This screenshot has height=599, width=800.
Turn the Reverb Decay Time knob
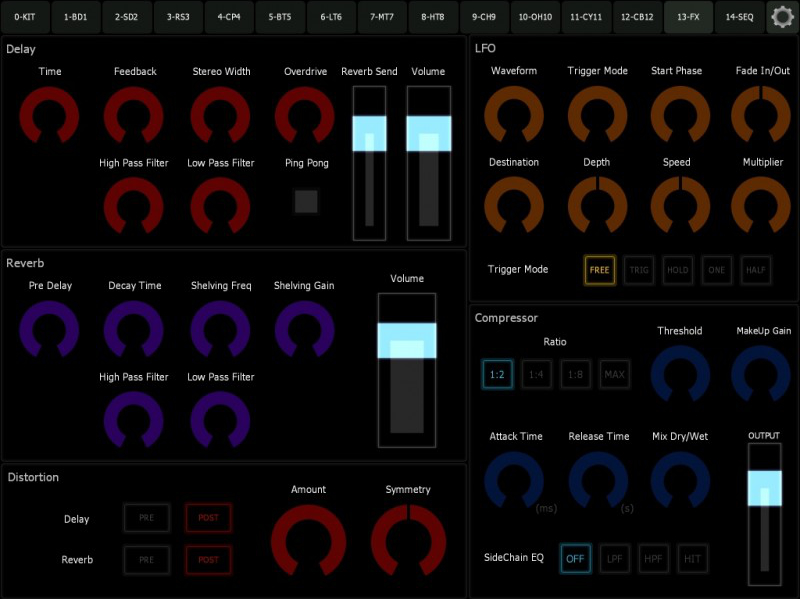pyautogui.click(x=134, y=329)
